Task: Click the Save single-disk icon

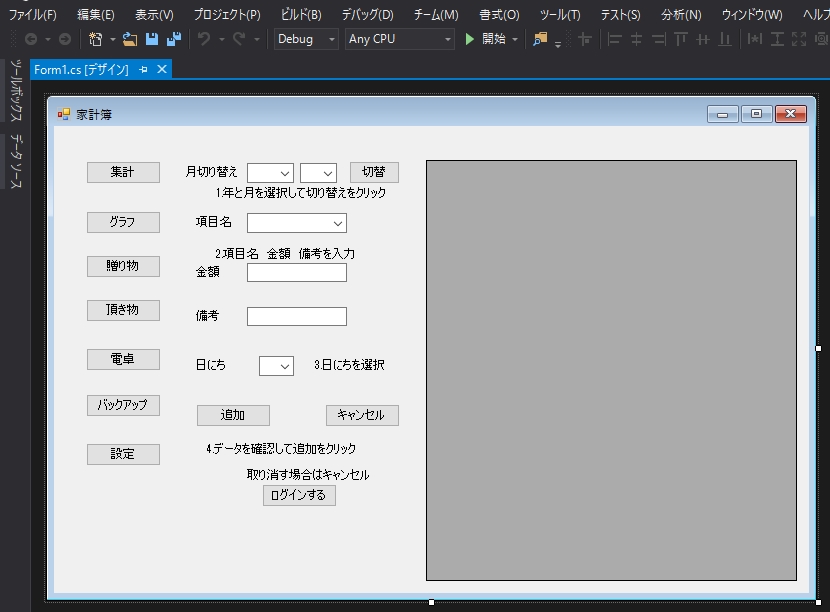Action: pos(152,39)
